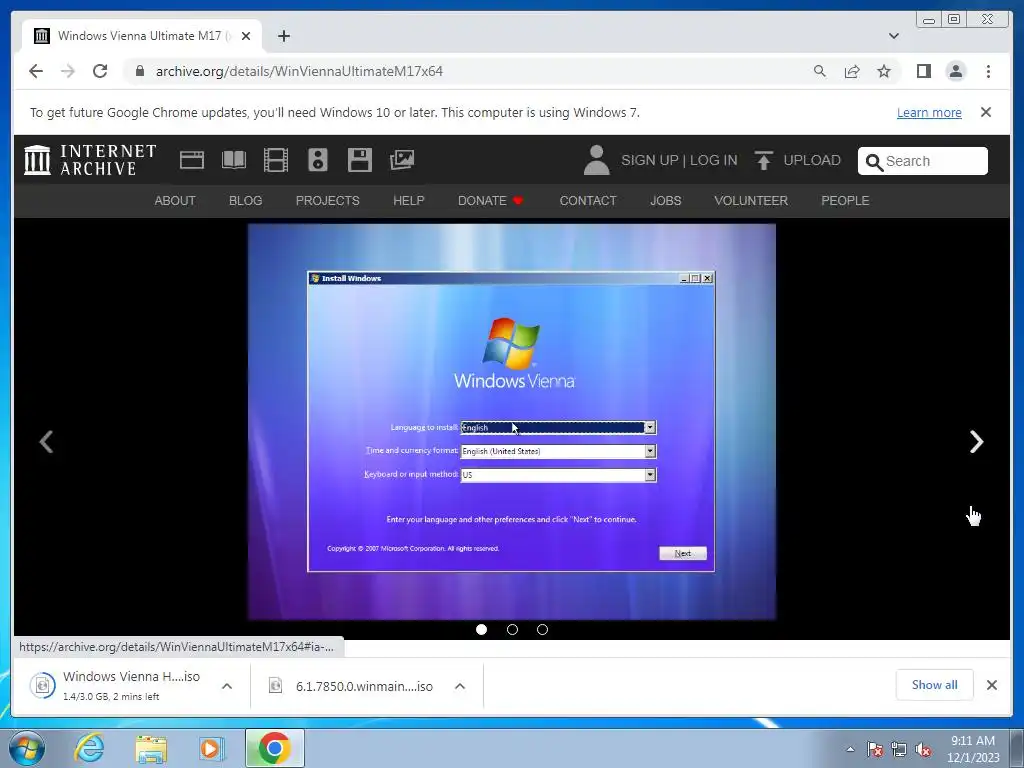Click the muted volume tray icon
The height and width of the screenshot is (768, 1024).
click(x=923, y=750)
